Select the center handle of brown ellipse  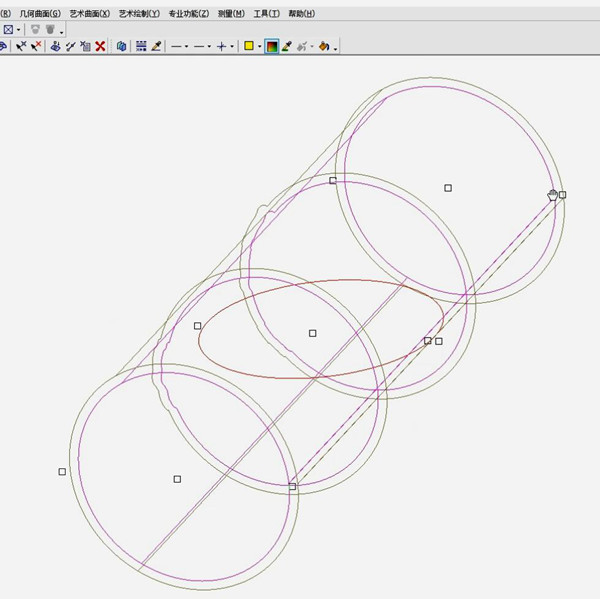(312, 333)
